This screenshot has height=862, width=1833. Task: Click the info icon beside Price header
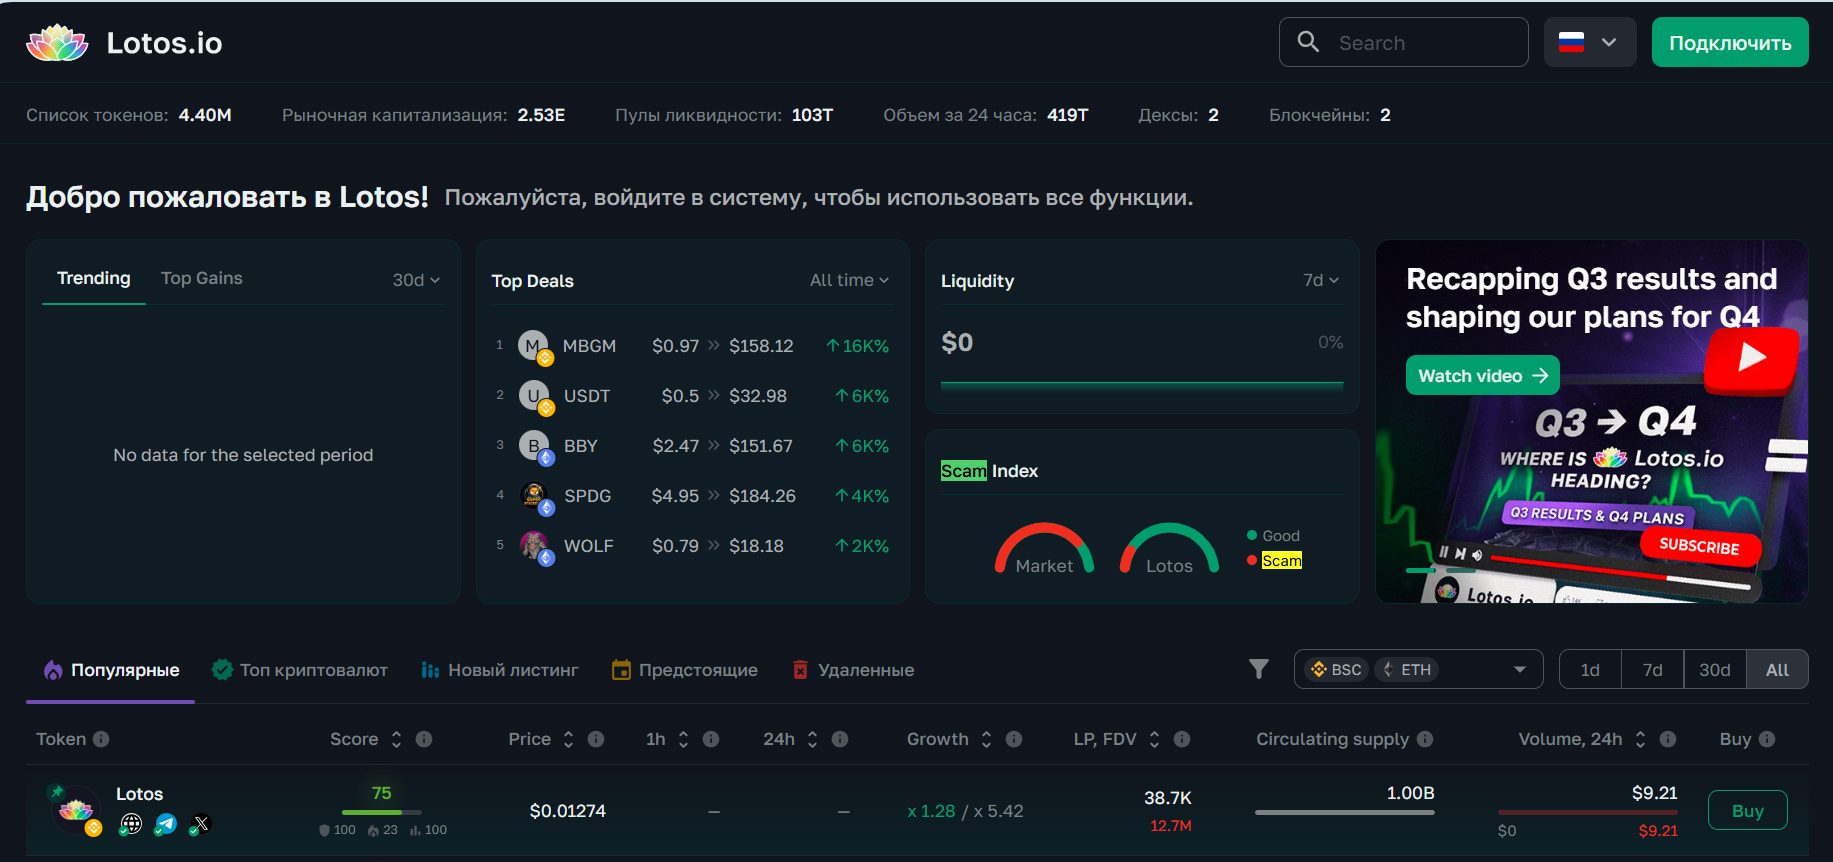(596, 739)
